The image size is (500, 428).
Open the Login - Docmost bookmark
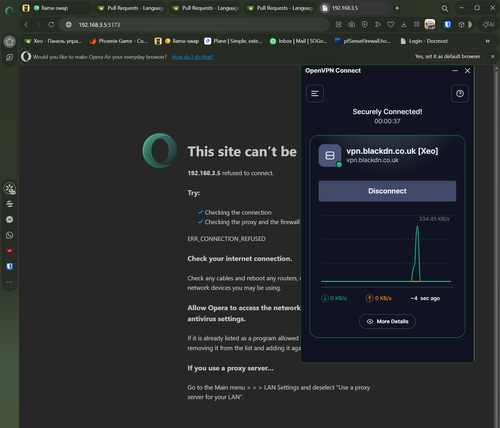[424, 41]
